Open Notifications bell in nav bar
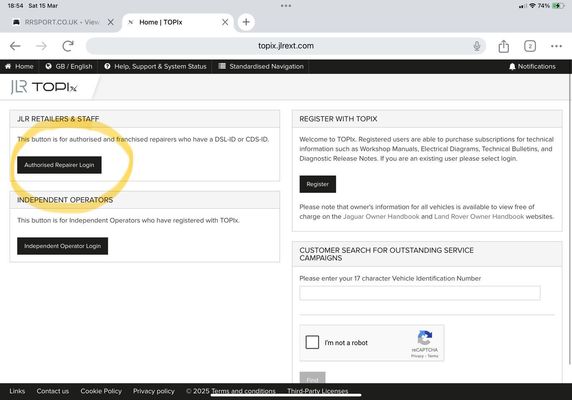Screen dimensions: 572x400 pyautogui.click(x=532, y=66)
